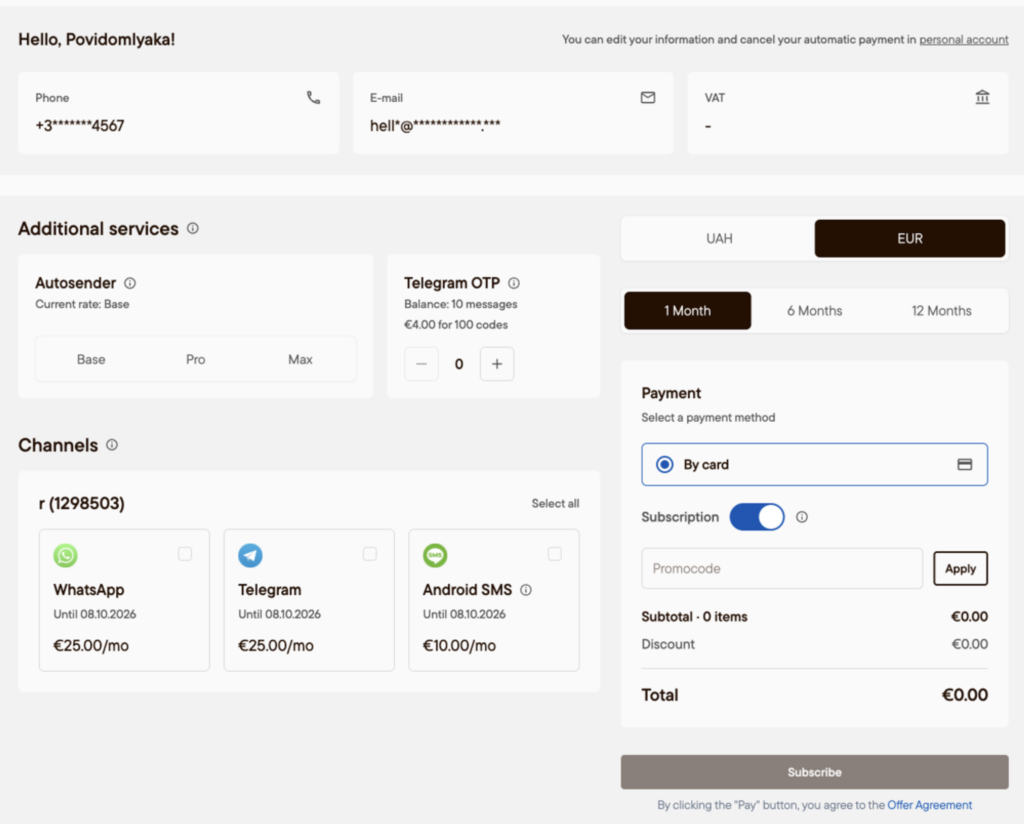Select By card payment radio button
The image size is (1024, 824).
665,464
